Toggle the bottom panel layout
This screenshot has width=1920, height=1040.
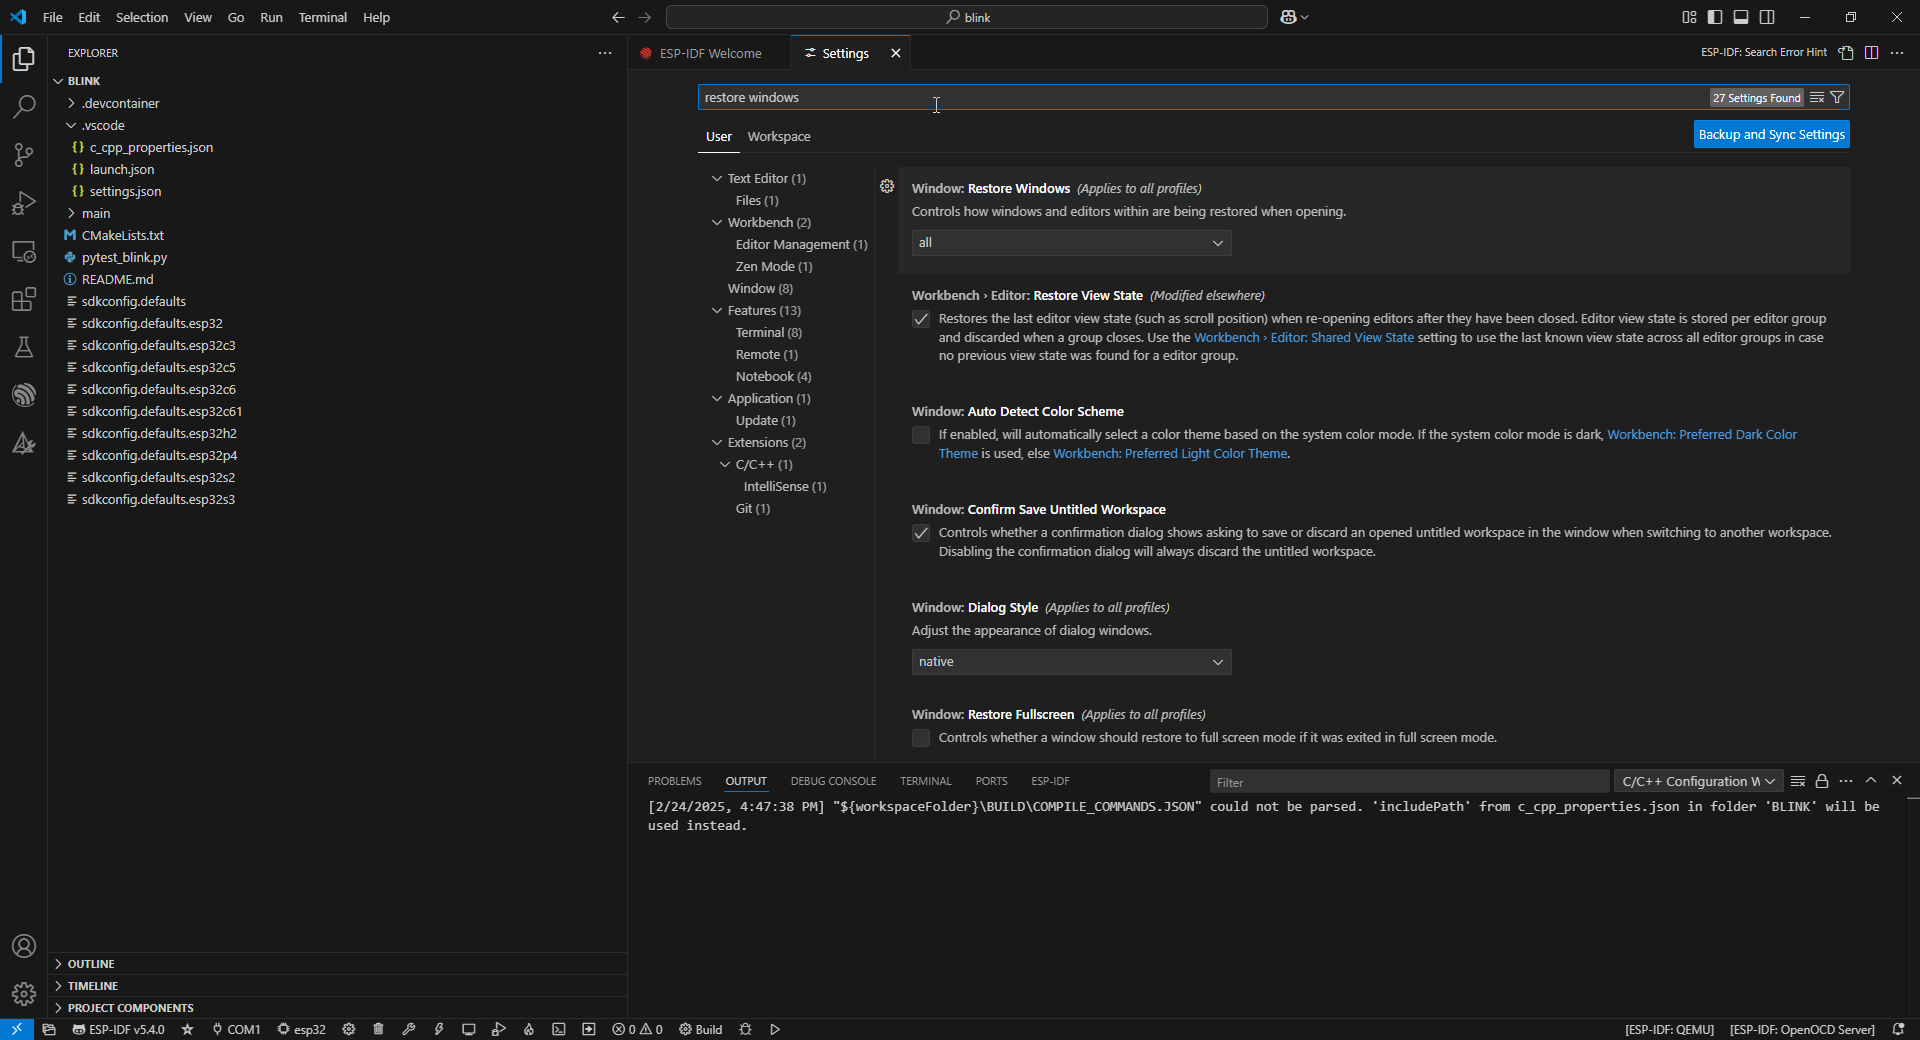click(1741, 17)
